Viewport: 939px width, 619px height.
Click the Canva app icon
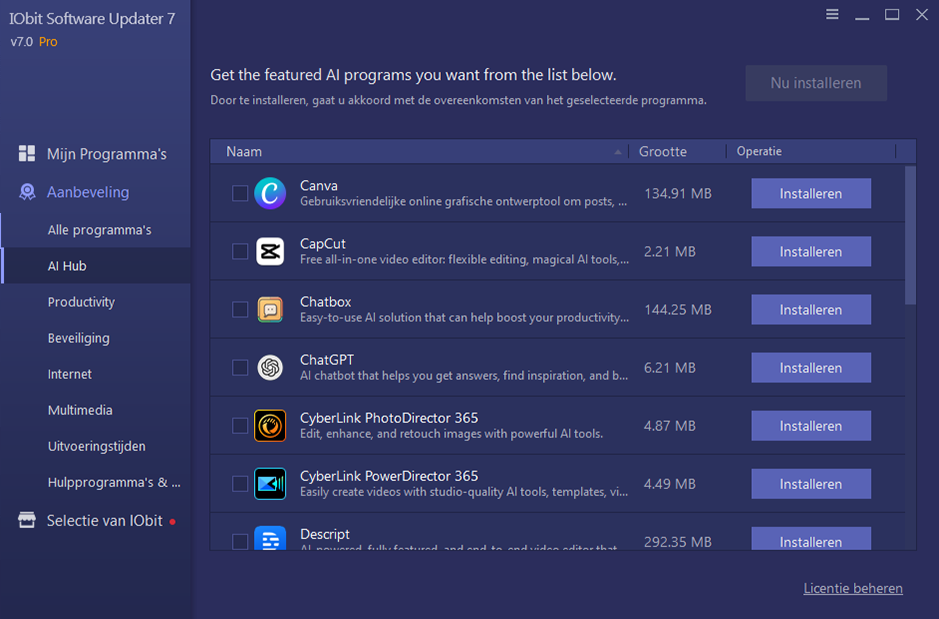[270, 193]
